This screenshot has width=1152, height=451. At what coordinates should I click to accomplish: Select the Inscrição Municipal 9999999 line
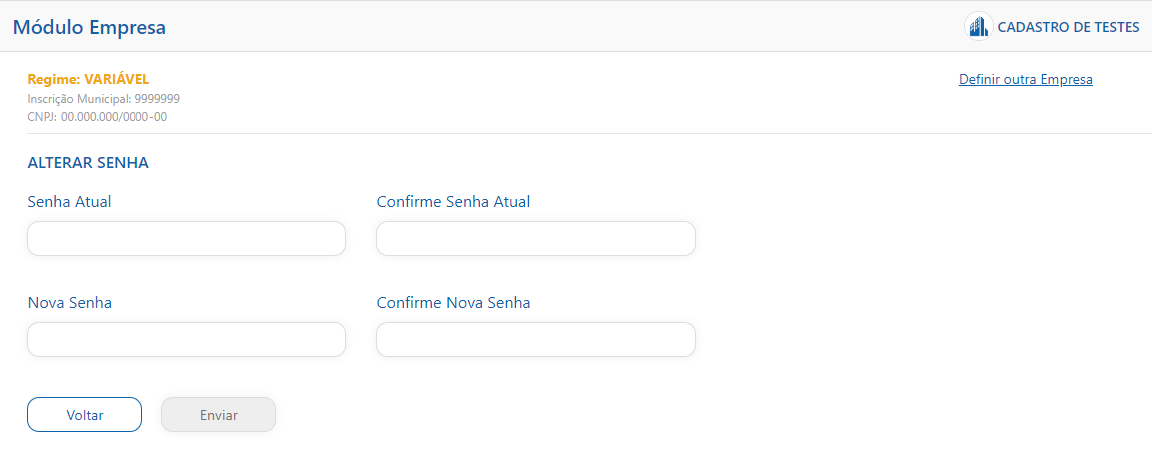coord(104,98)
